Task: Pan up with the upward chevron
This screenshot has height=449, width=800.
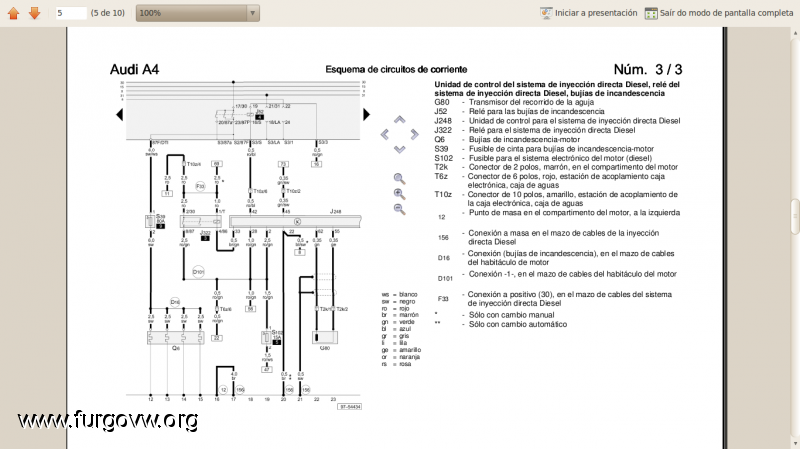Action: pos(399,120)
